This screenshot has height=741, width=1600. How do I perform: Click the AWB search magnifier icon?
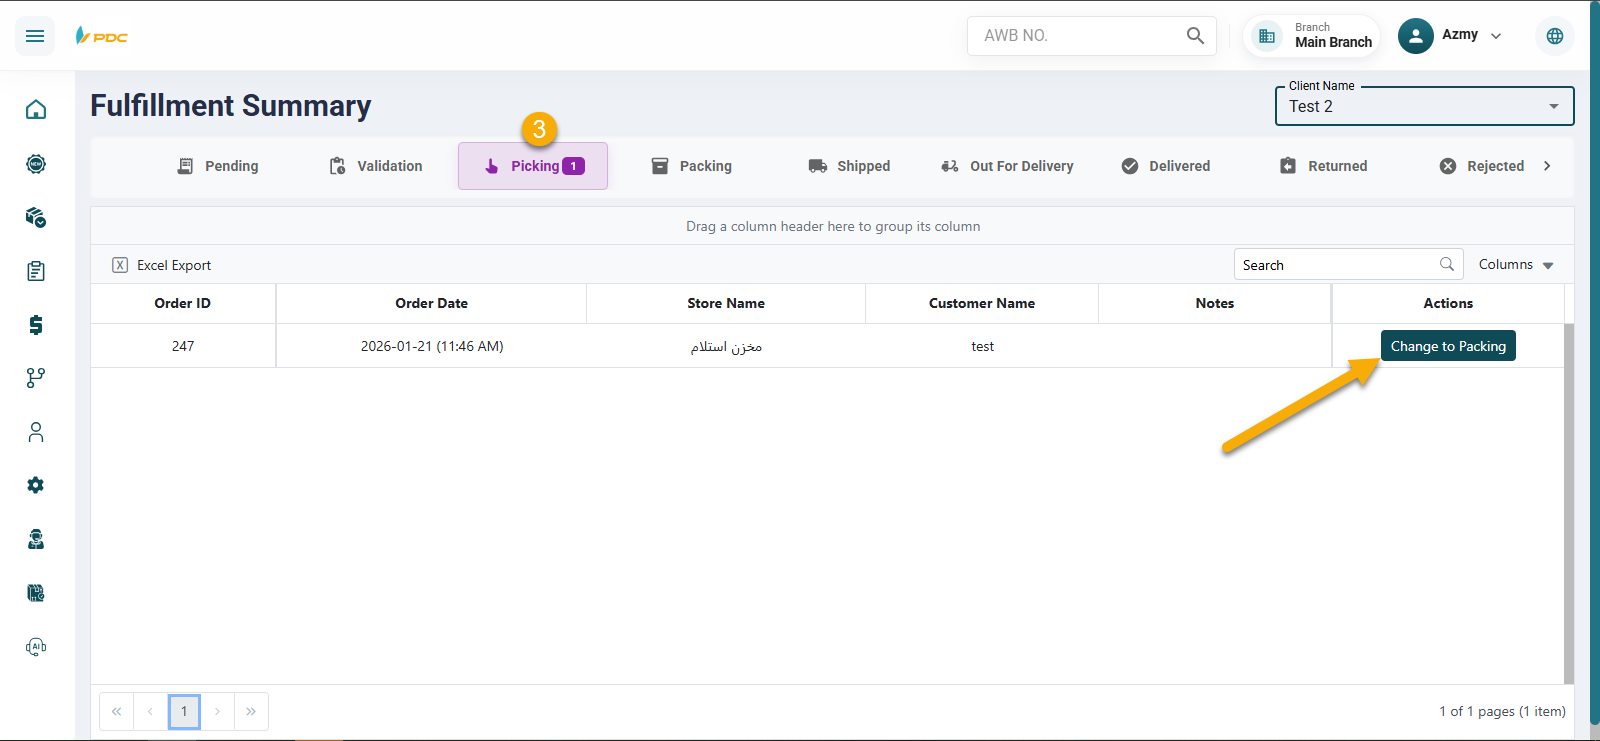pyautogui.click(x=1195, y=36)
